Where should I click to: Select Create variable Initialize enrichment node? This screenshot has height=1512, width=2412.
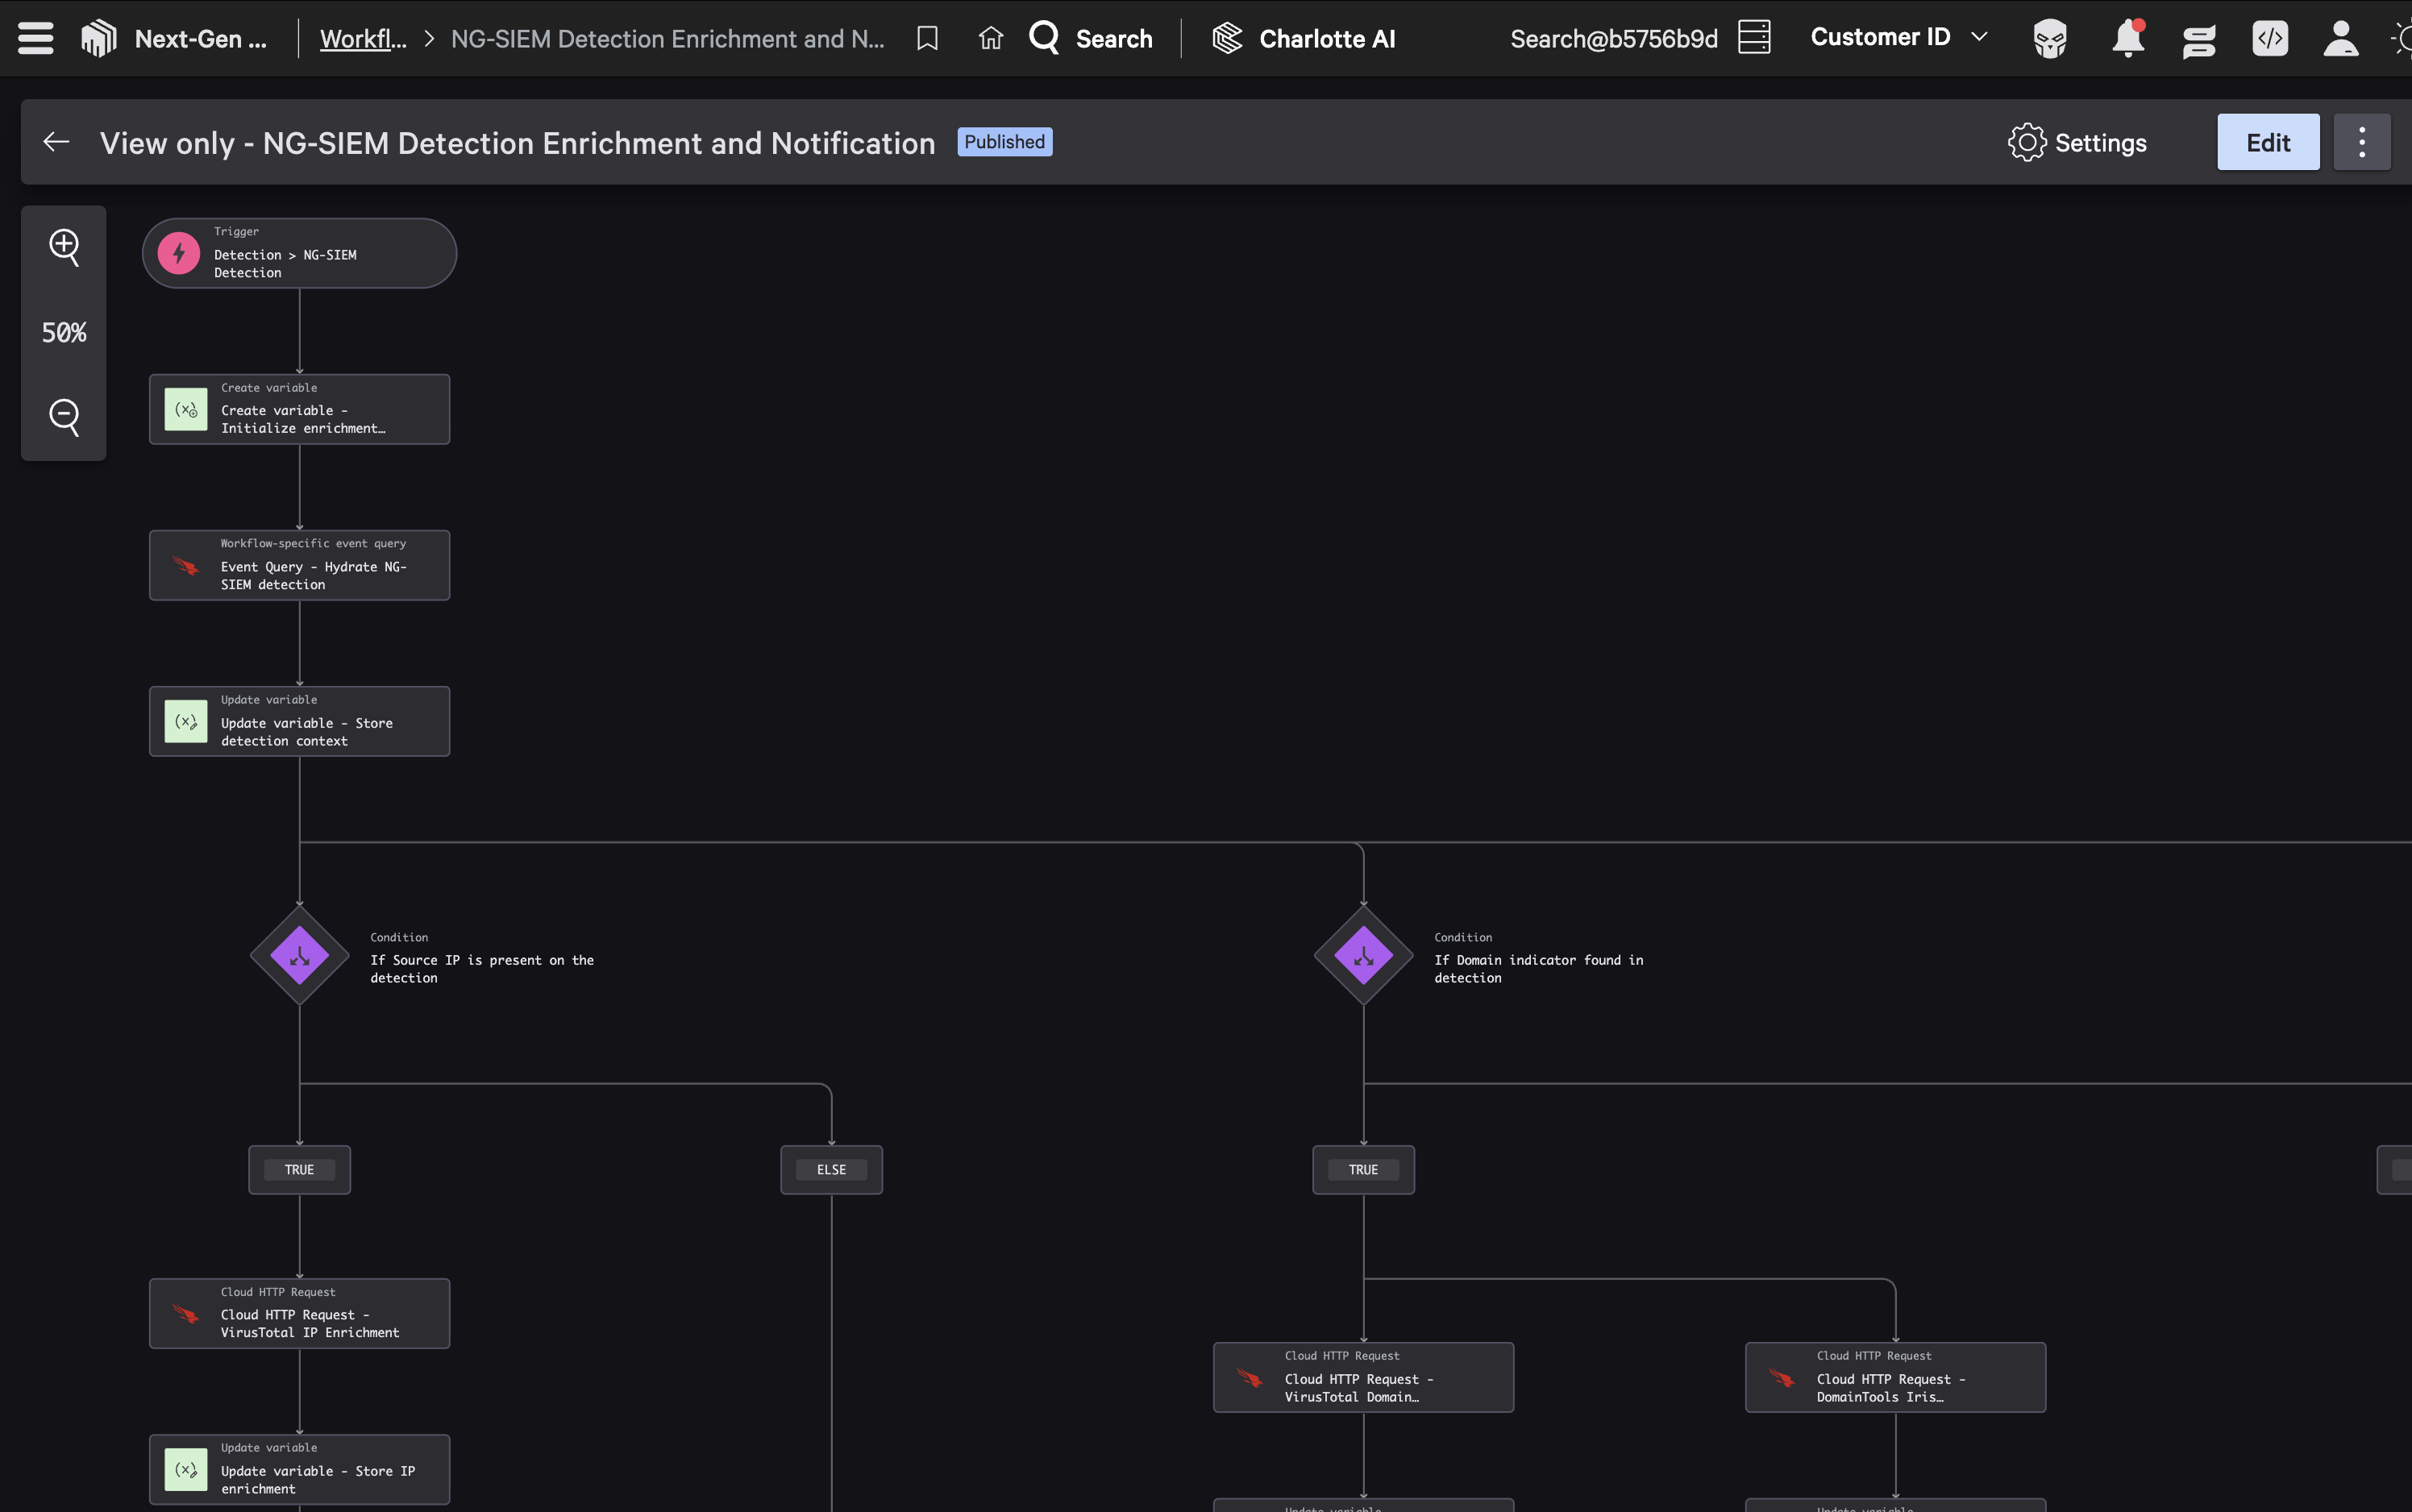[299, 410]
